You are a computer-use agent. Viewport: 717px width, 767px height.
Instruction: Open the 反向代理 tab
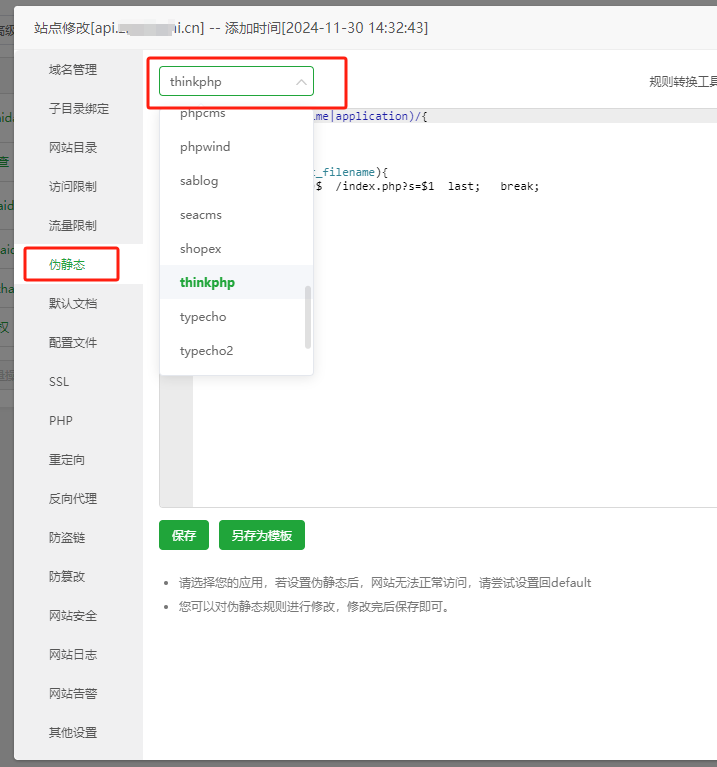coord(73,499)
